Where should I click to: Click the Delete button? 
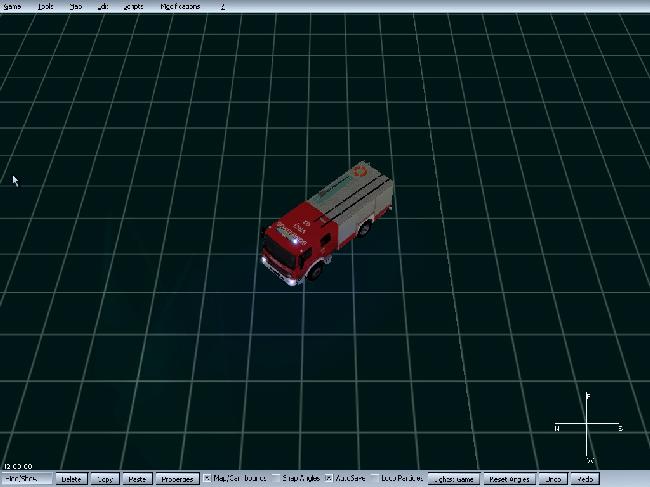(71, 479)
